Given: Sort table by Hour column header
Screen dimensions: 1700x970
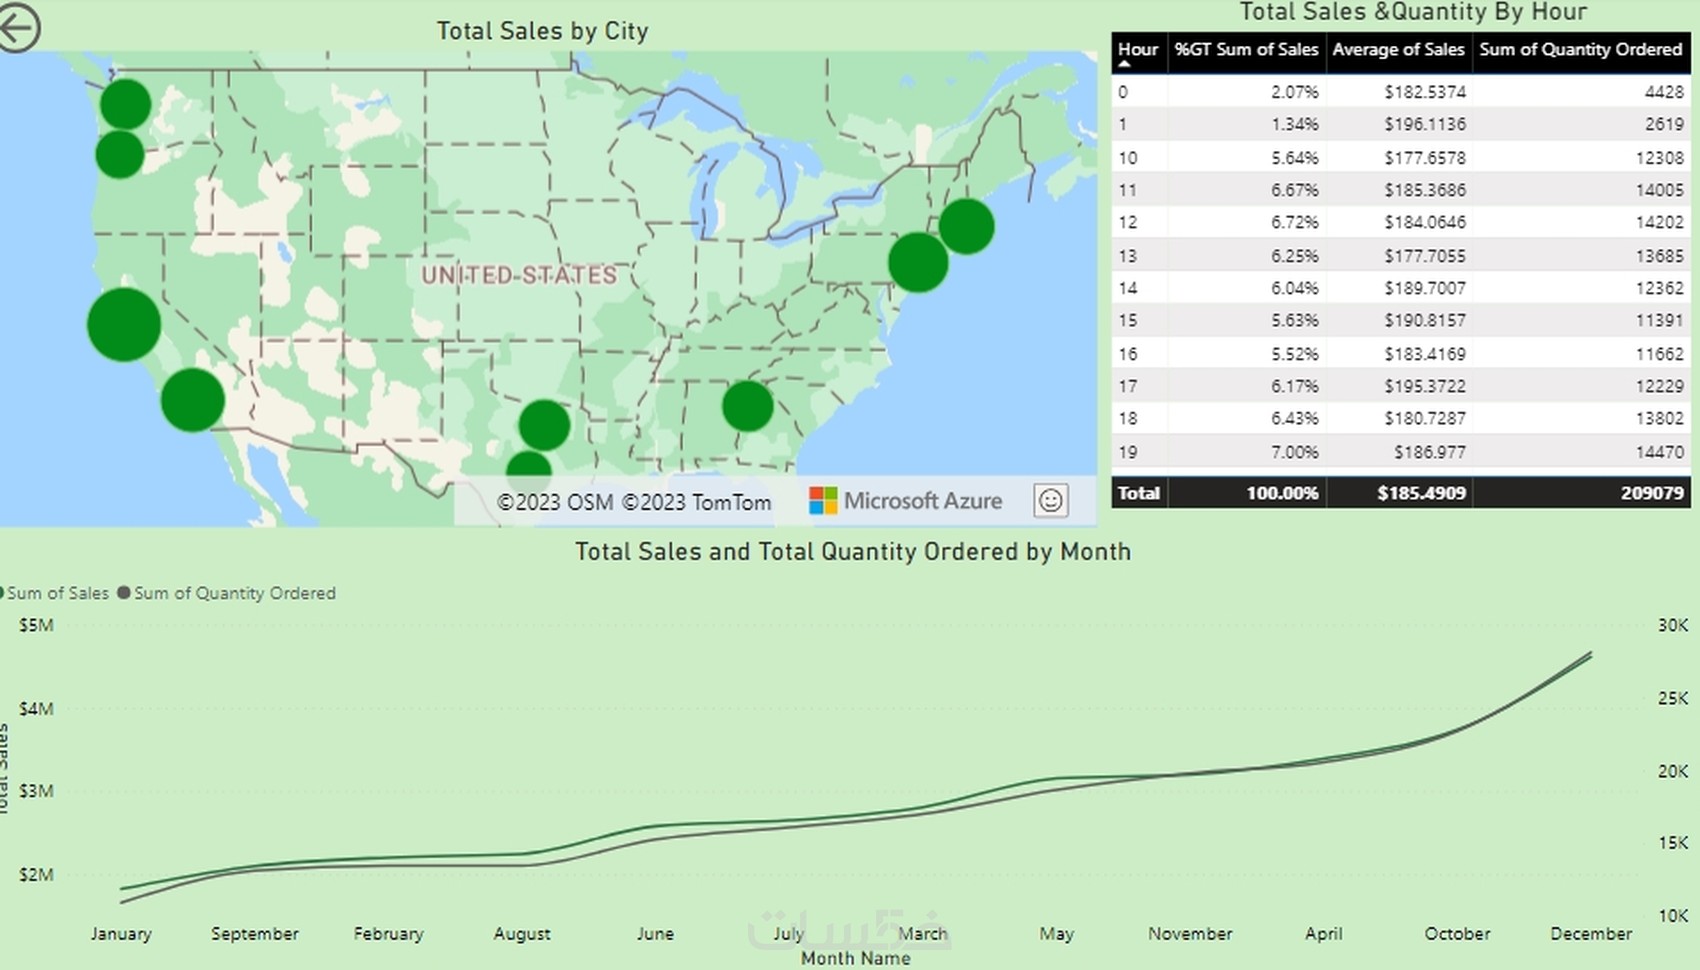Looking at the screenshot, I should 1138,49.
